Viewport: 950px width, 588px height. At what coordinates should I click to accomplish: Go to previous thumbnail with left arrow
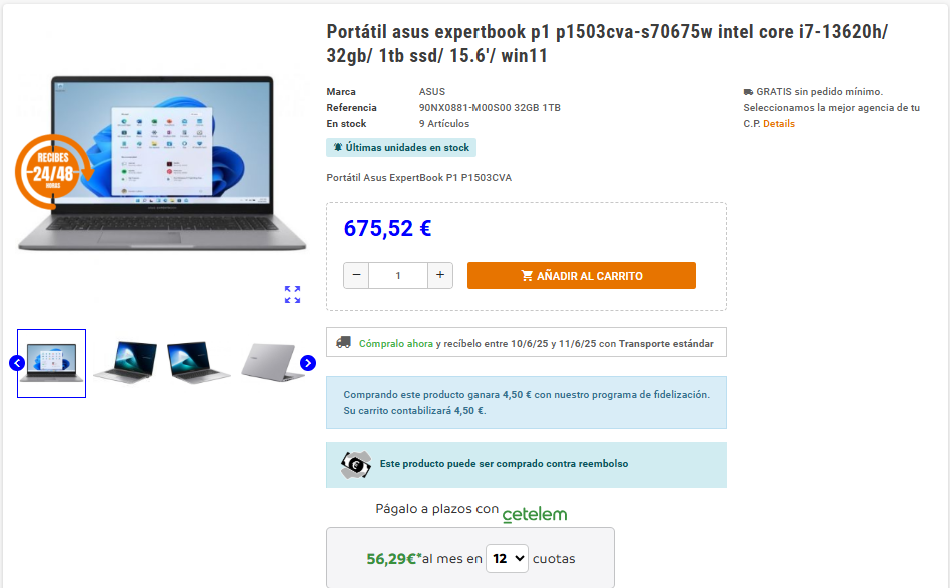pos(17,363)
